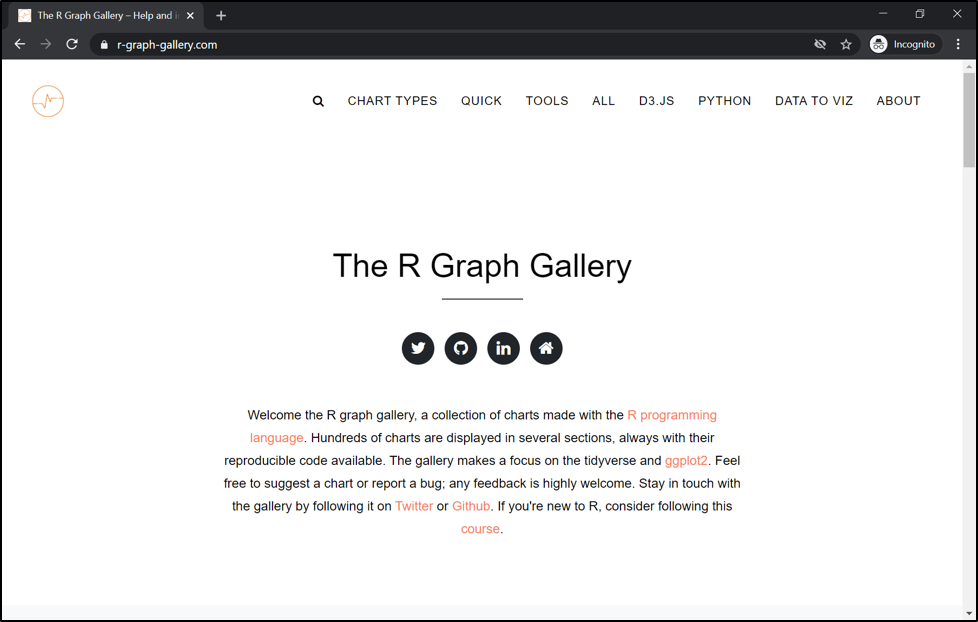
Task: Open the TOOLS menu item
Action: point(547,101)
